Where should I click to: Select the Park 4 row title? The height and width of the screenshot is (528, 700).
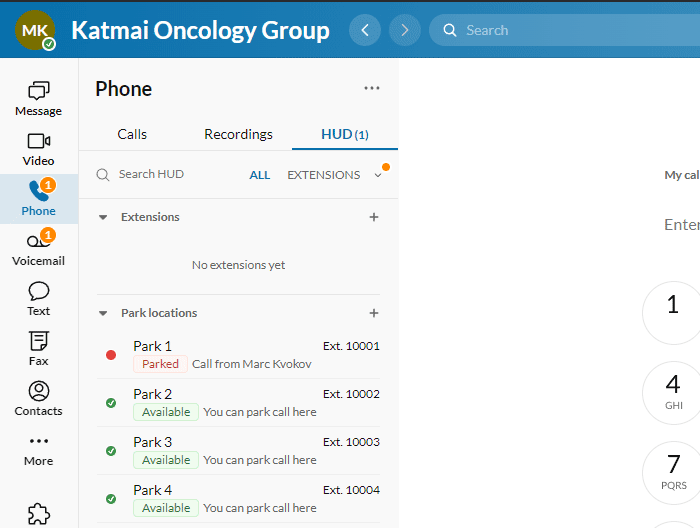[152, 490]
